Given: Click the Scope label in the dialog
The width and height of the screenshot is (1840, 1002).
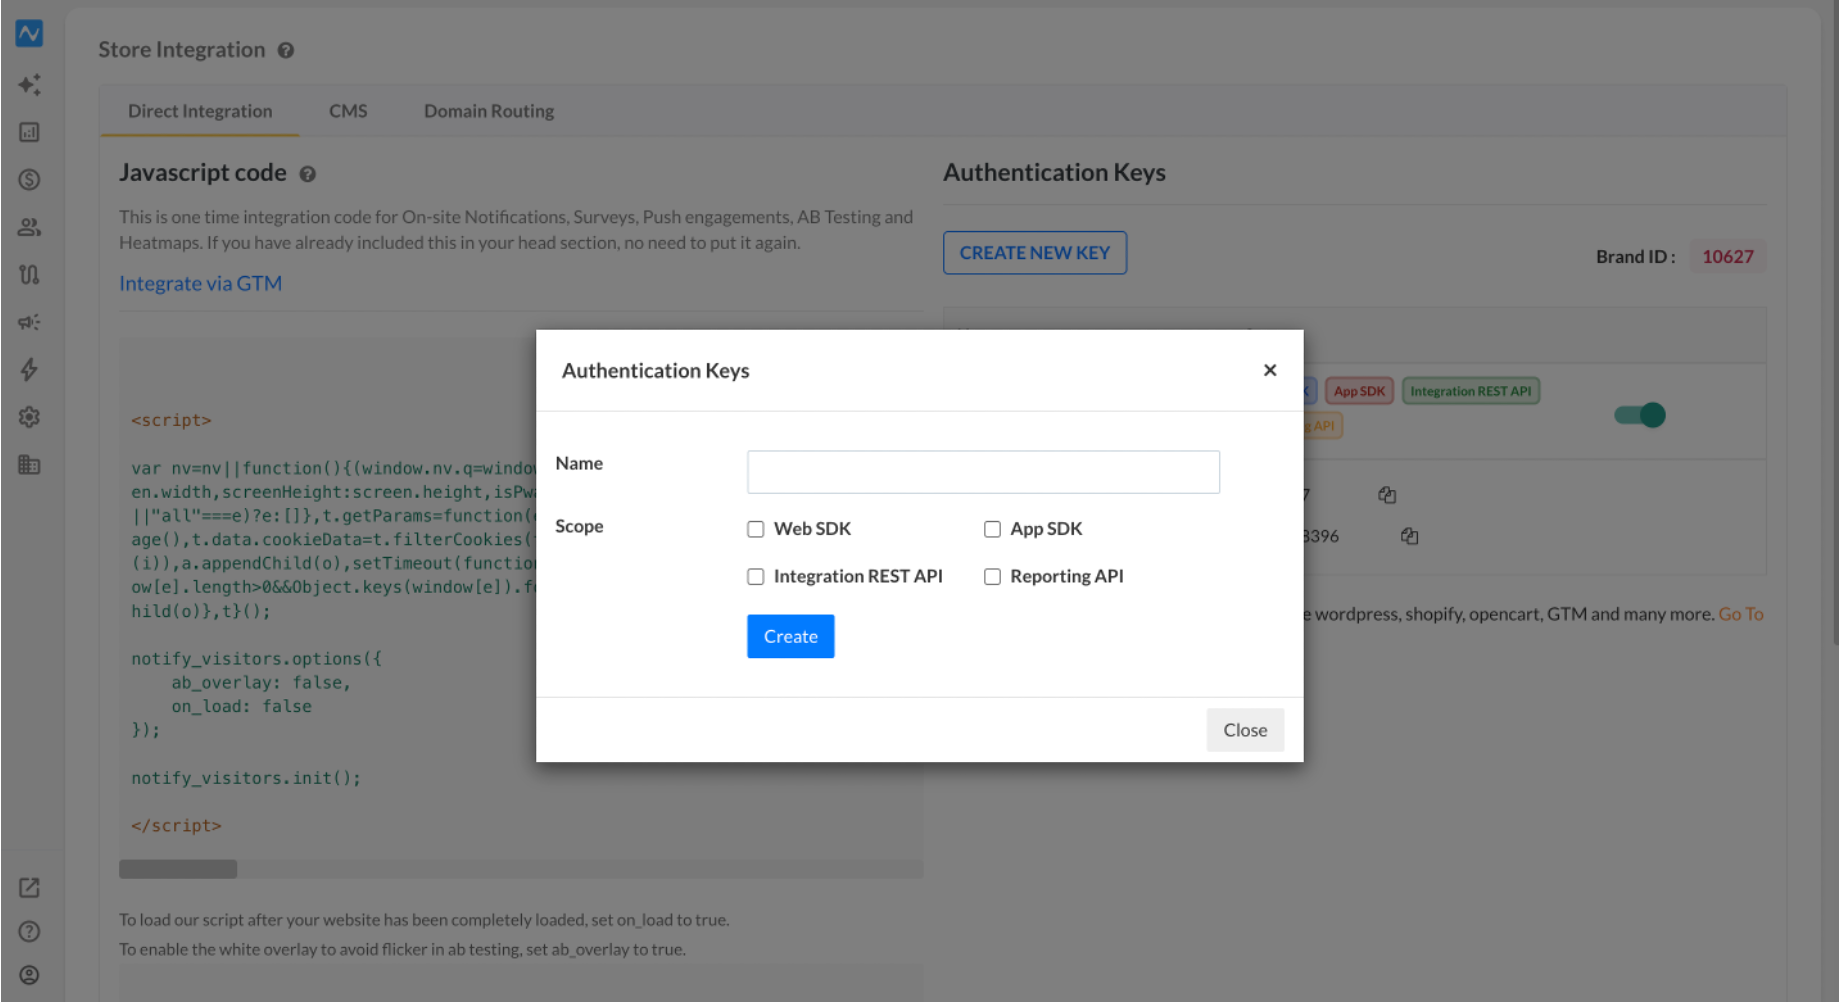Looking at the screenshot, I should 579,526.
